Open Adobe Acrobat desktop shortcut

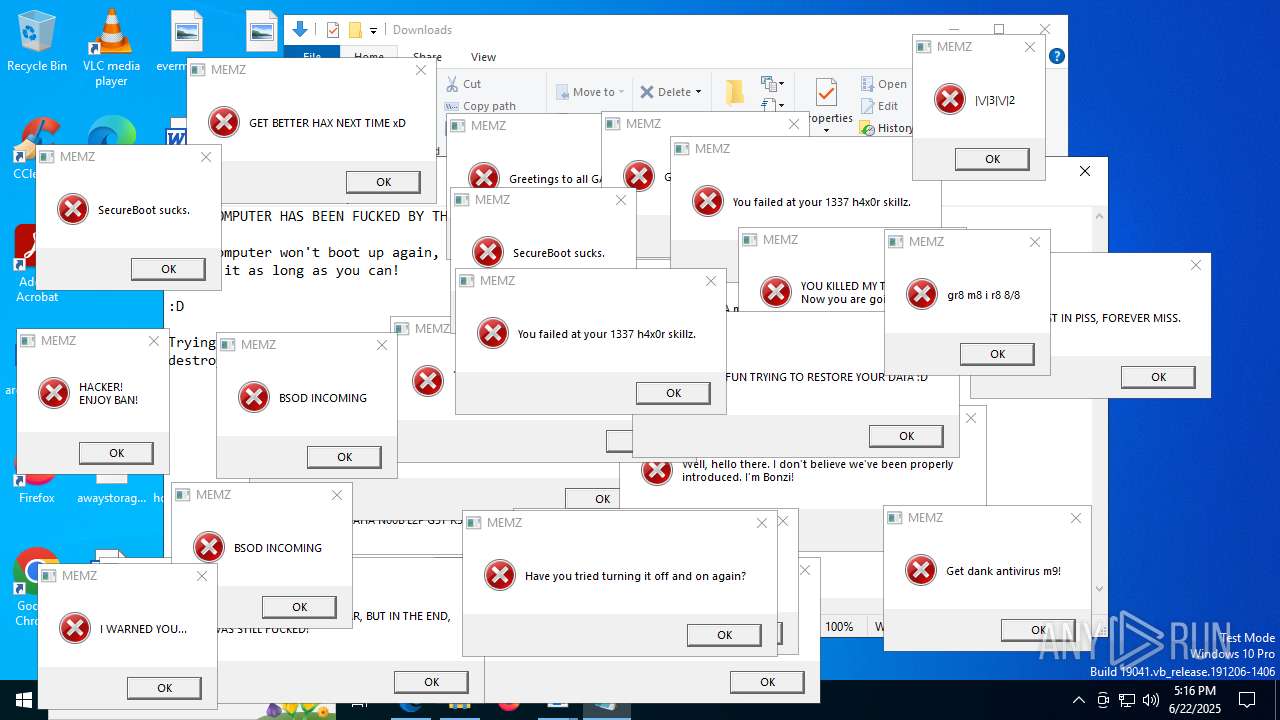pyautogui.click(x=36, y=263)
